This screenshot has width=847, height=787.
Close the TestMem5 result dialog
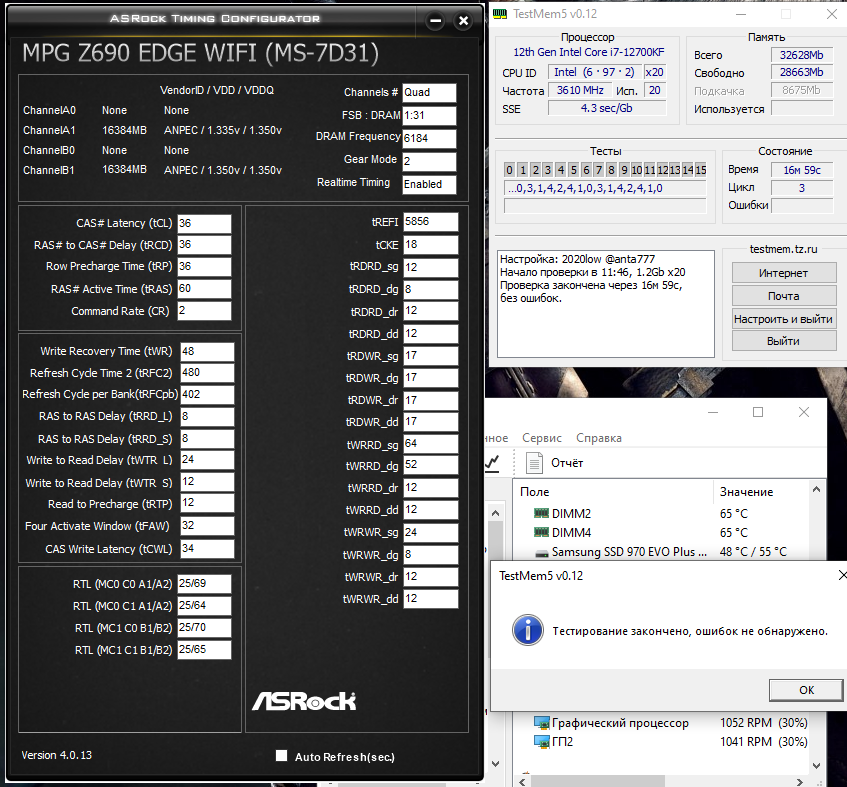pyautogui.click(x=842, y=576)
